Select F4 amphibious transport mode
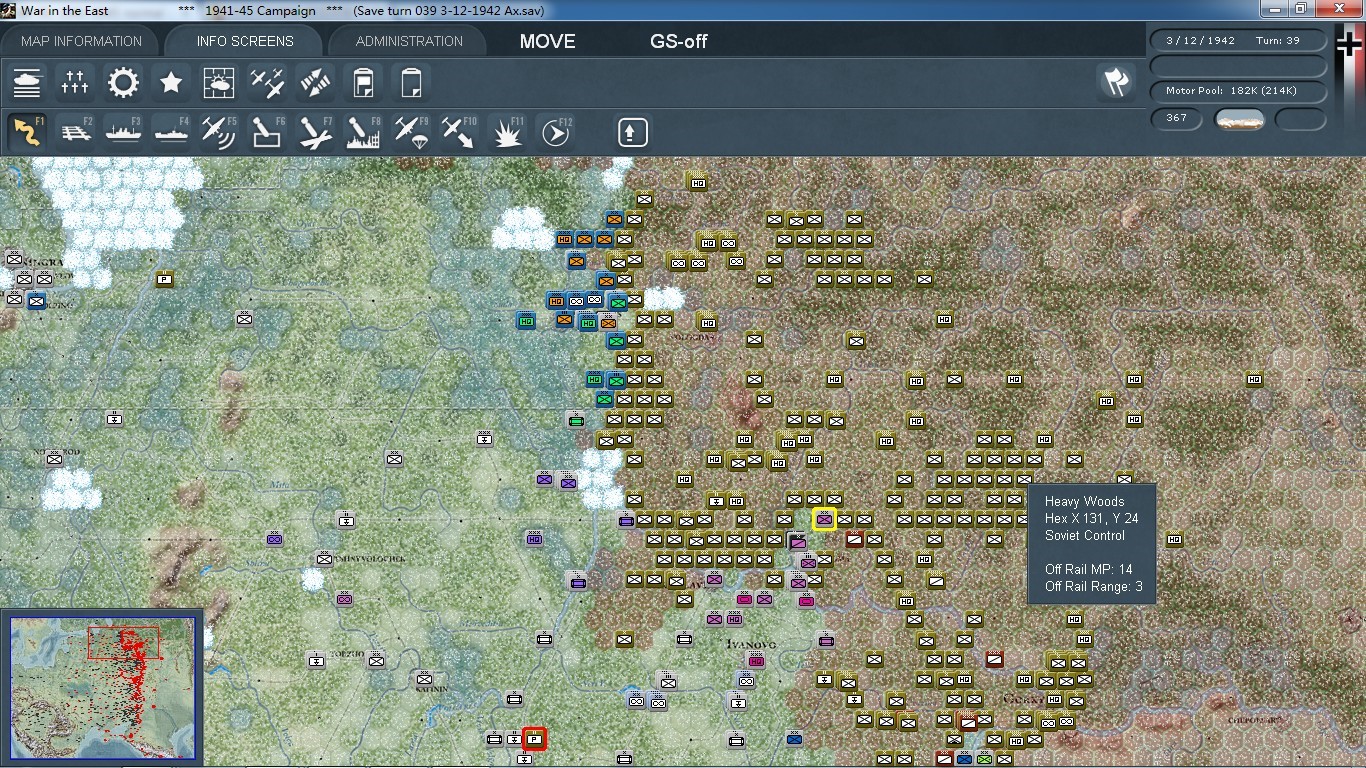Viewport: 1366px width, 768px height. pyautogui.click(x=171, y=132)
